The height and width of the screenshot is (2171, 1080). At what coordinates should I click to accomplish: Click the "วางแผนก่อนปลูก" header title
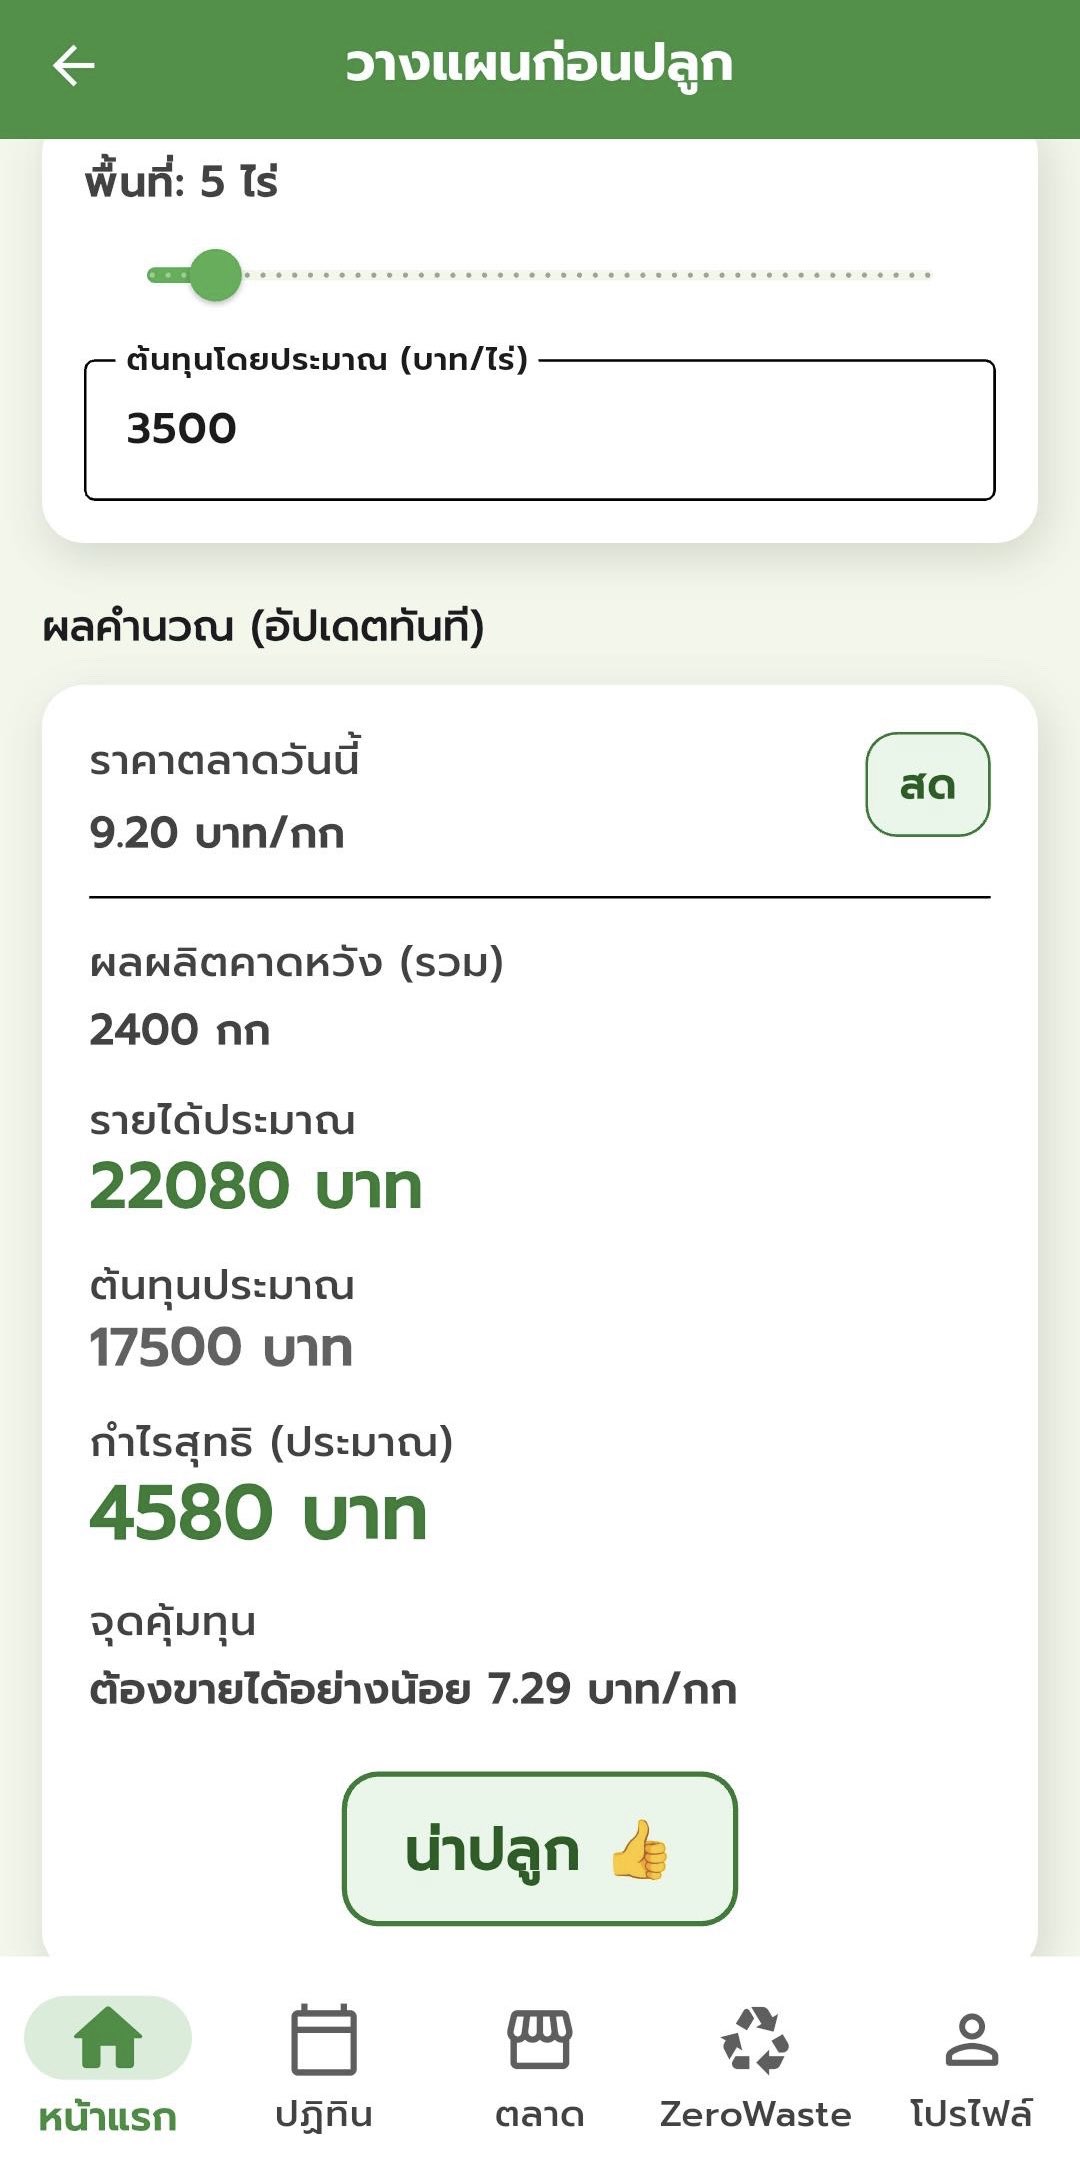coord(539,66)
